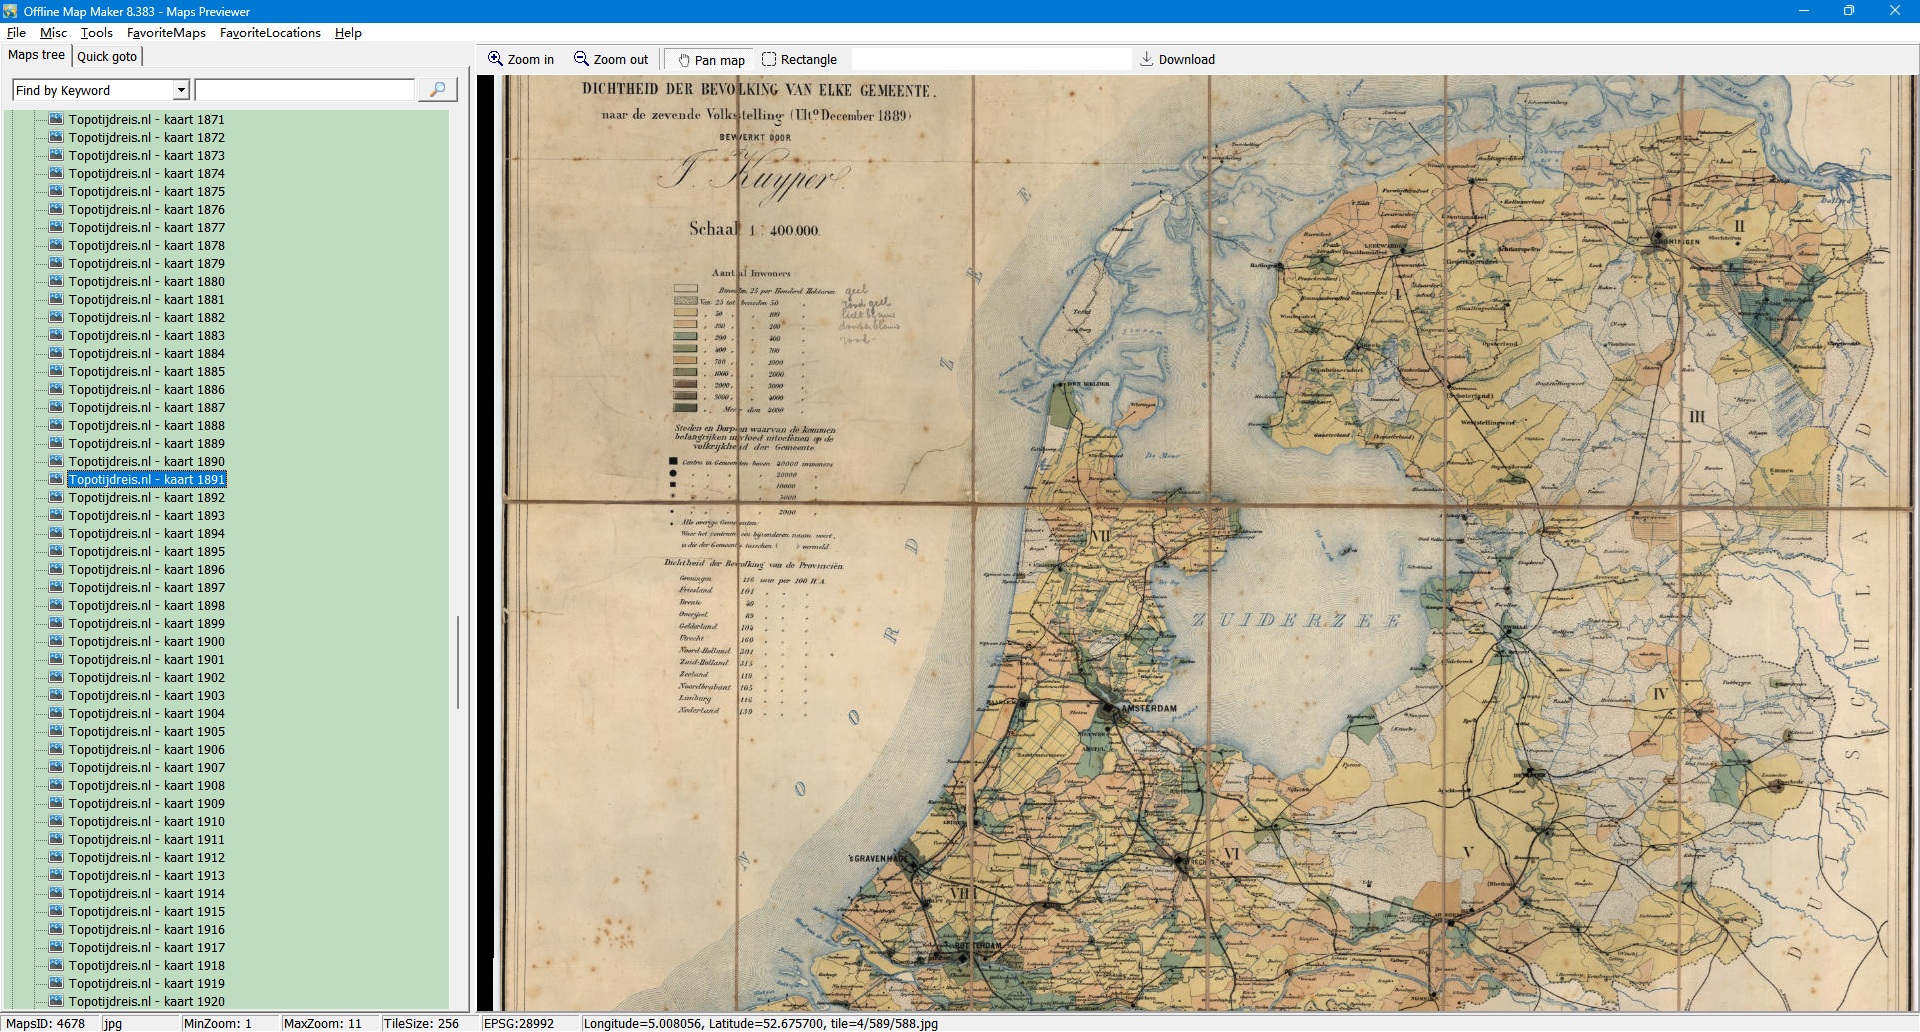The height and width of the screenshot is (1032, 1920).
Task: Click the Zoom out magnifier icon
Action: tap(581, 59)
